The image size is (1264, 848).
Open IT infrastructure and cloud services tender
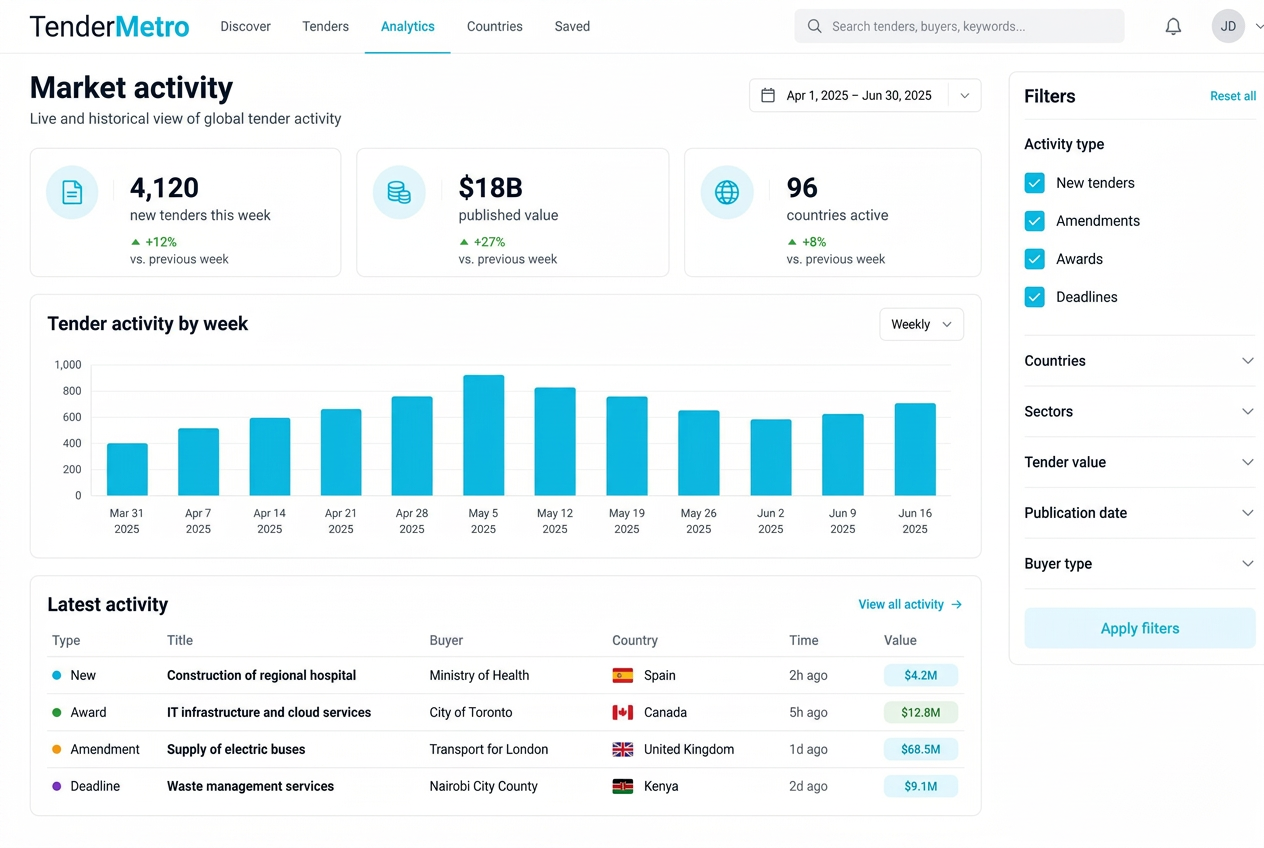[269, 712]
